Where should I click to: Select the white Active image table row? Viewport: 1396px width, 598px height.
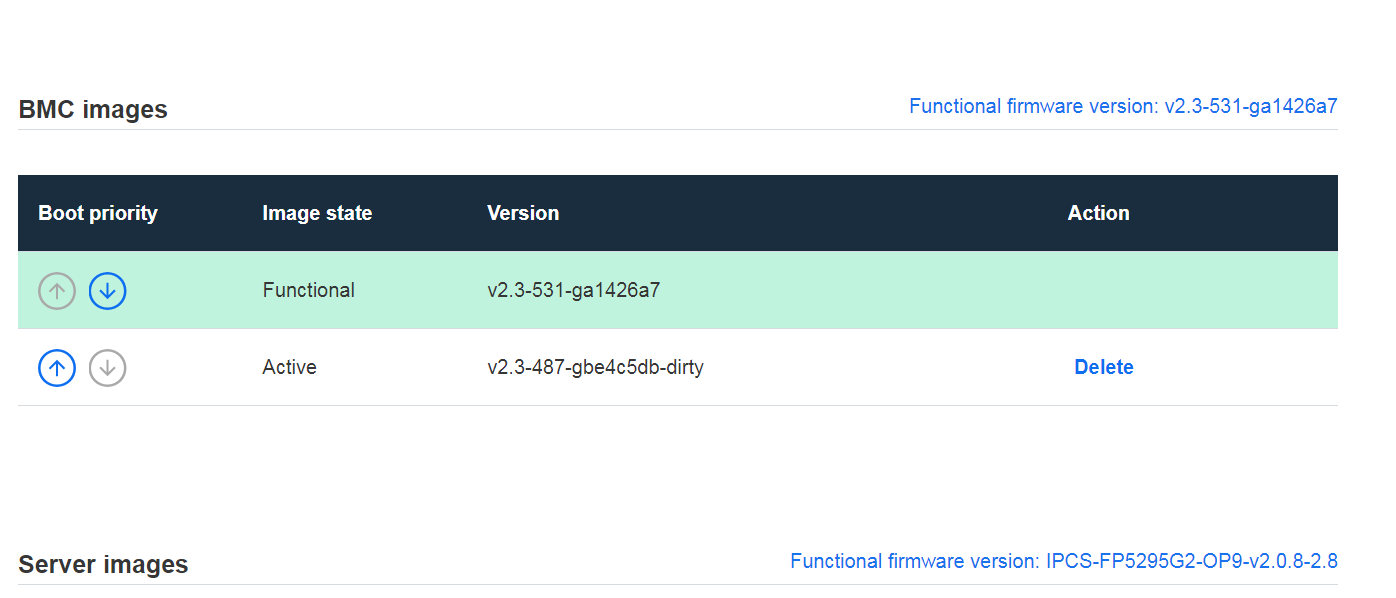coord(678,367)
